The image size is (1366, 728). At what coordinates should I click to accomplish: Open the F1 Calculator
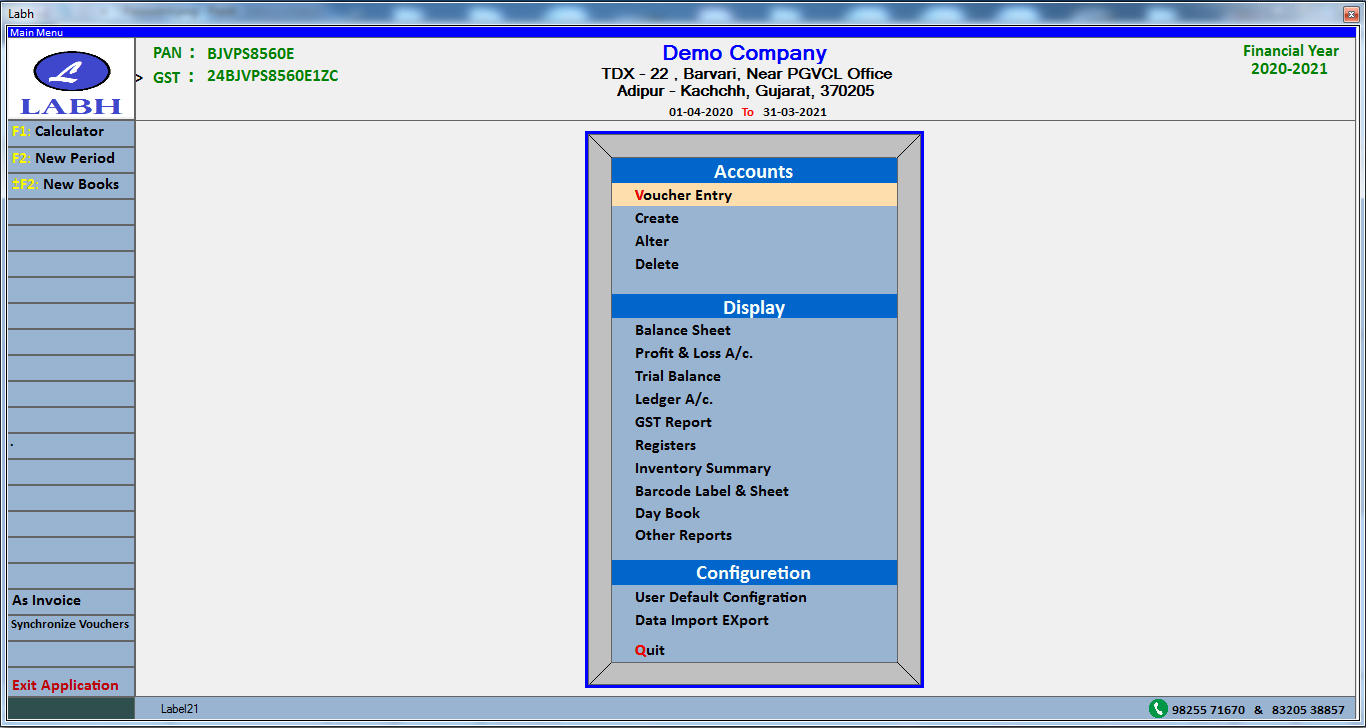[x=71, y=132]
